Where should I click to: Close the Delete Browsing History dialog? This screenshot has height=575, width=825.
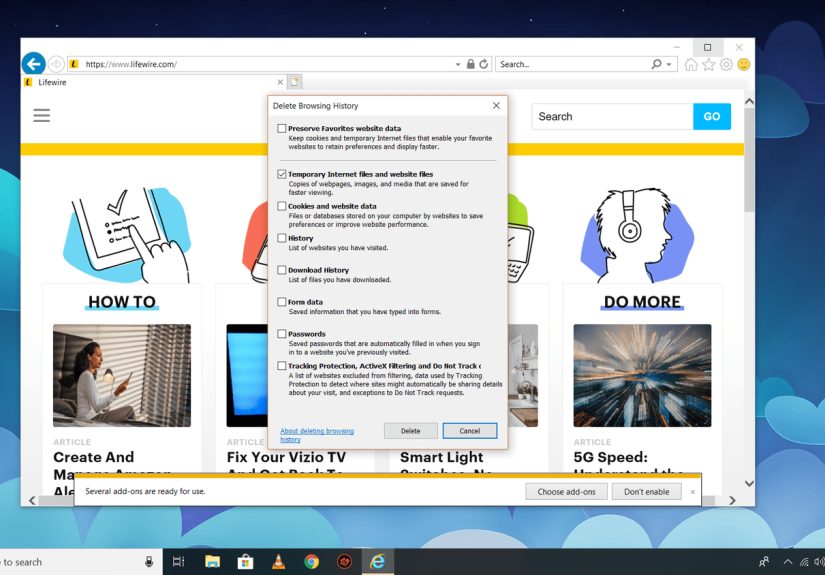(496, 106)
